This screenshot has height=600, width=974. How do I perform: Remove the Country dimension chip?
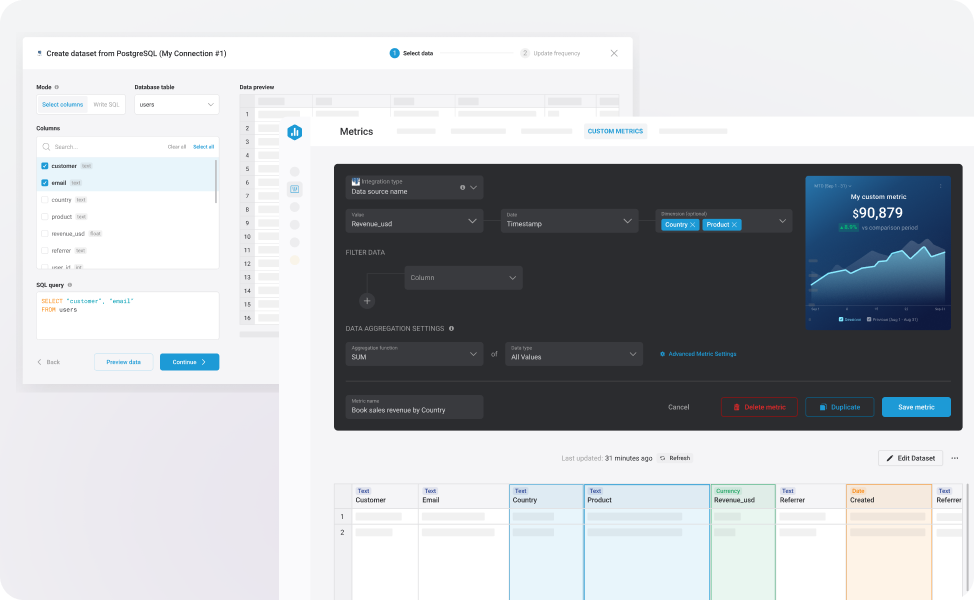click(x=692, y=226)
